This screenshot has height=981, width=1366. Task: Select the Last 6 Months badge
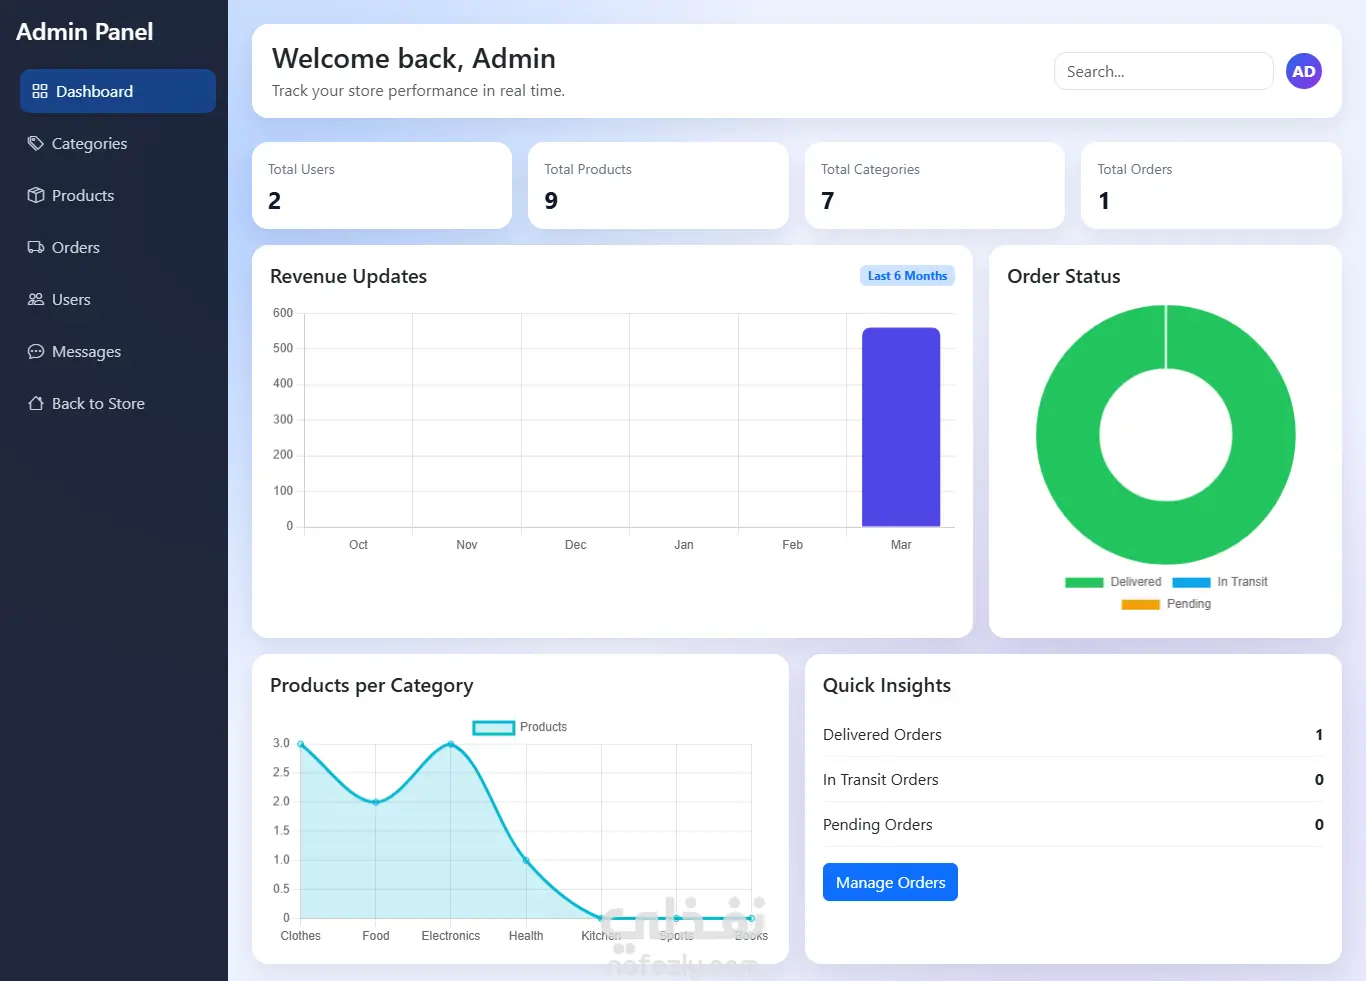point(907,276)
